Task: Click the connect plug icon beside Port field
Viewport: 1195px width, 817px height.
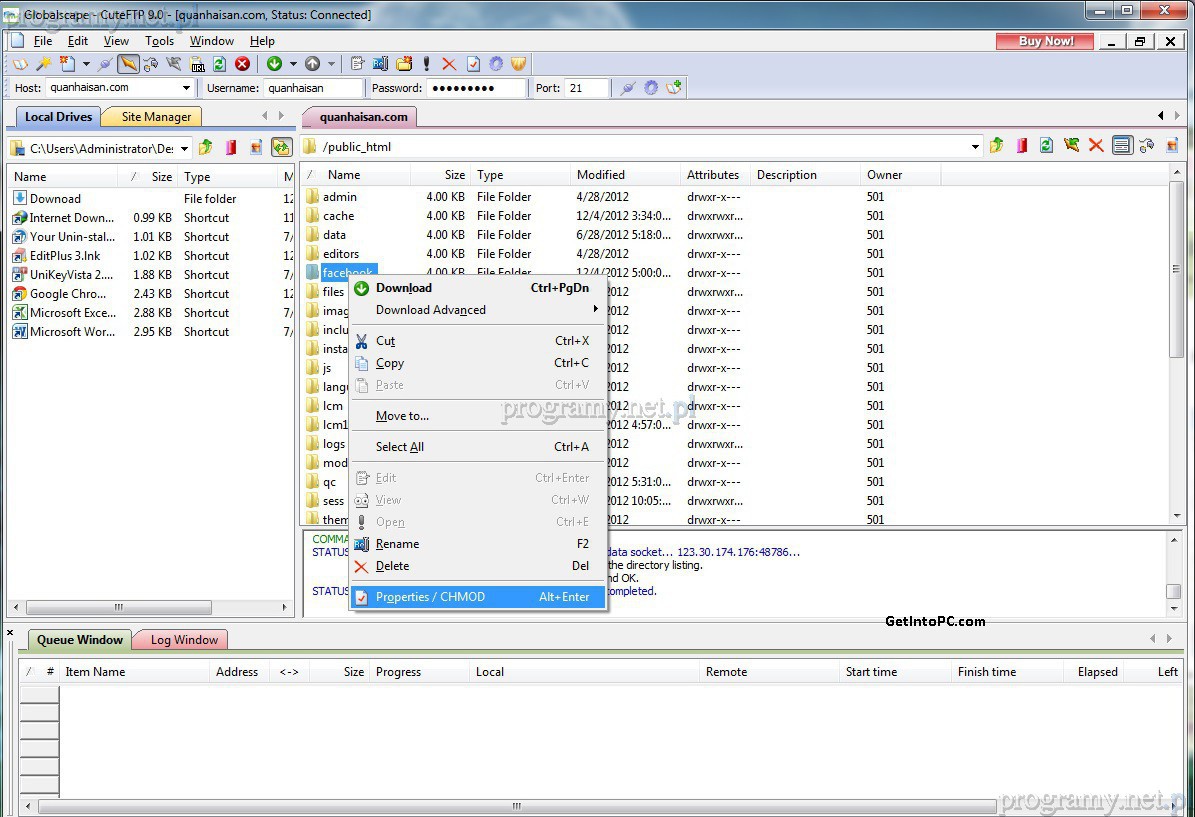Action: [627, 88]
